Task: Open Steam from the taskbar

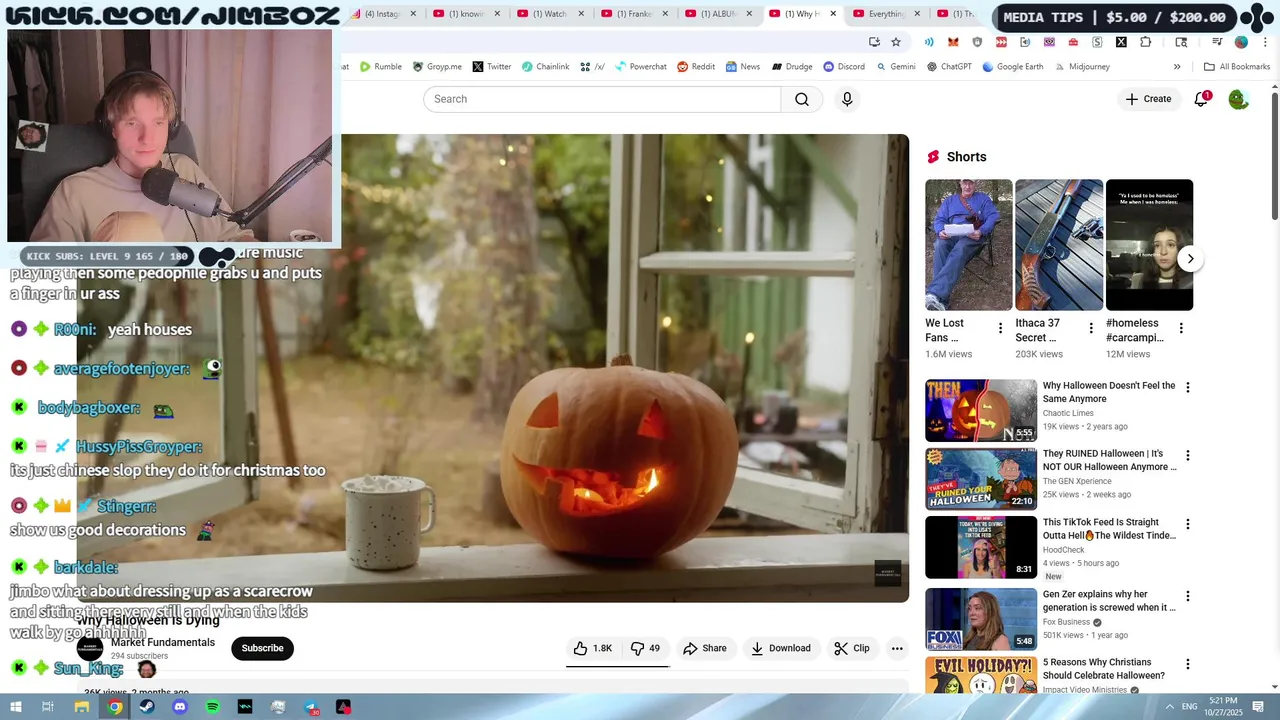Action: coord(147,707)
